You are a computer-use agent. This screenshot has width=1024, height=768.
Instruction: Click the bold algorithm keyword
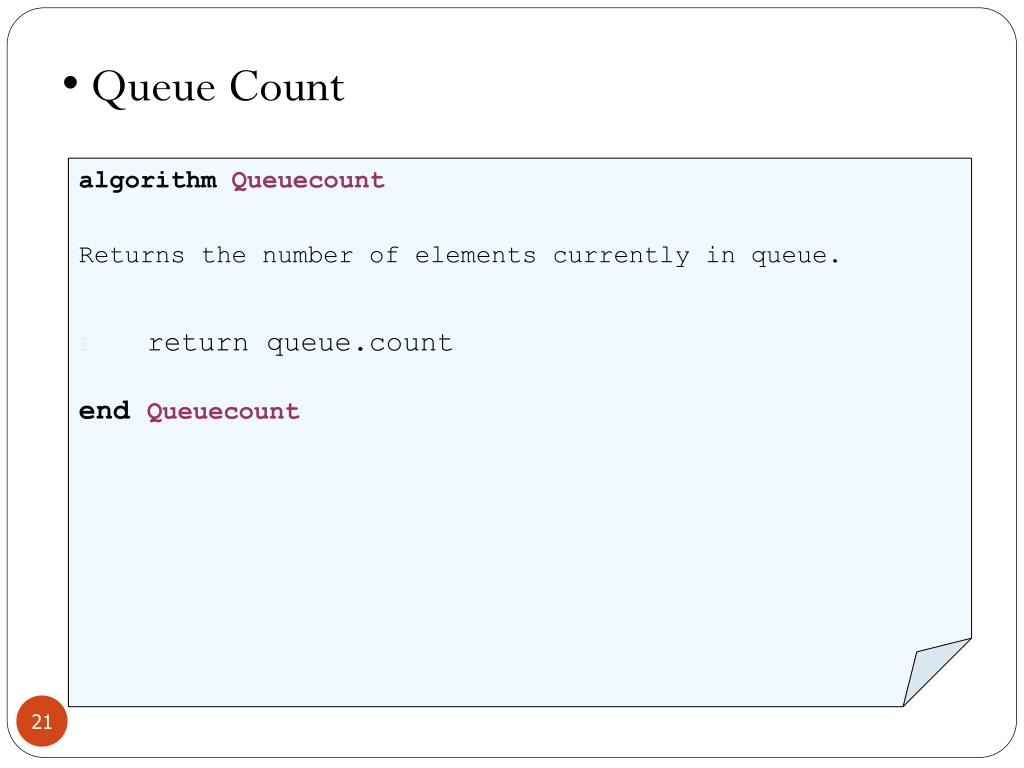tap(148, 181)
